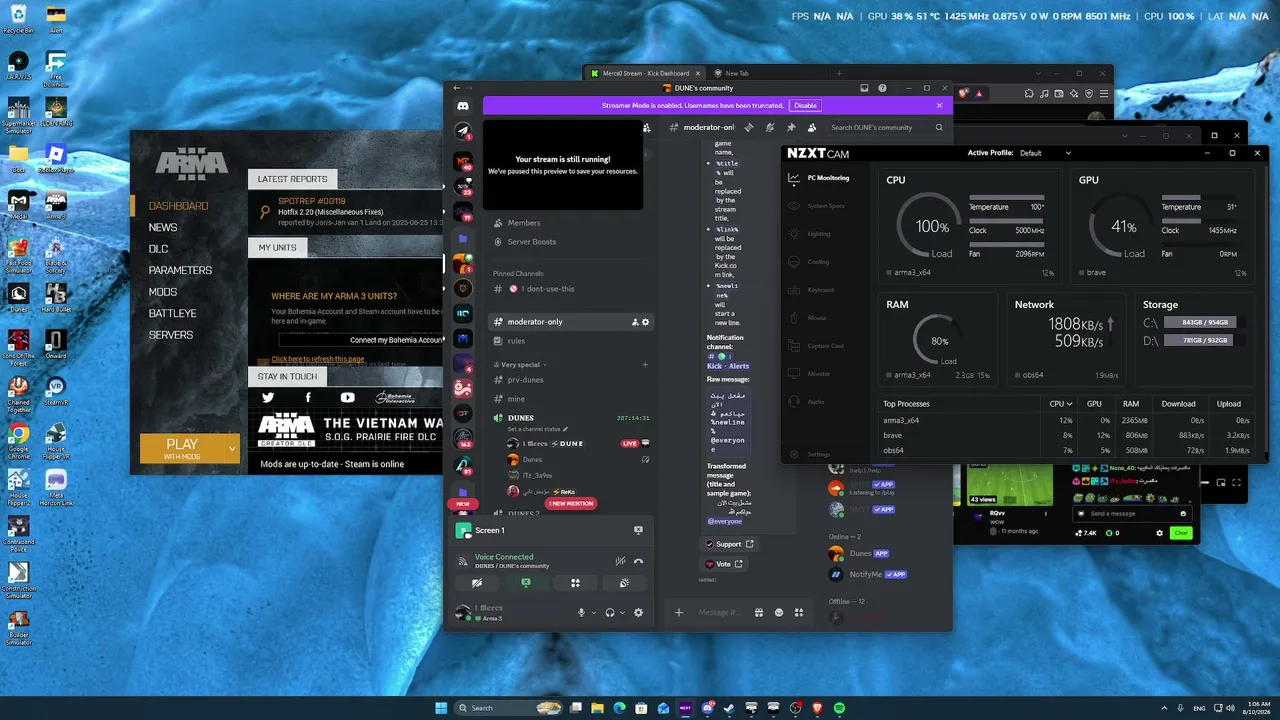Disconnect from Discord voice channel
1280x720 pixels.
click(639, 561)
